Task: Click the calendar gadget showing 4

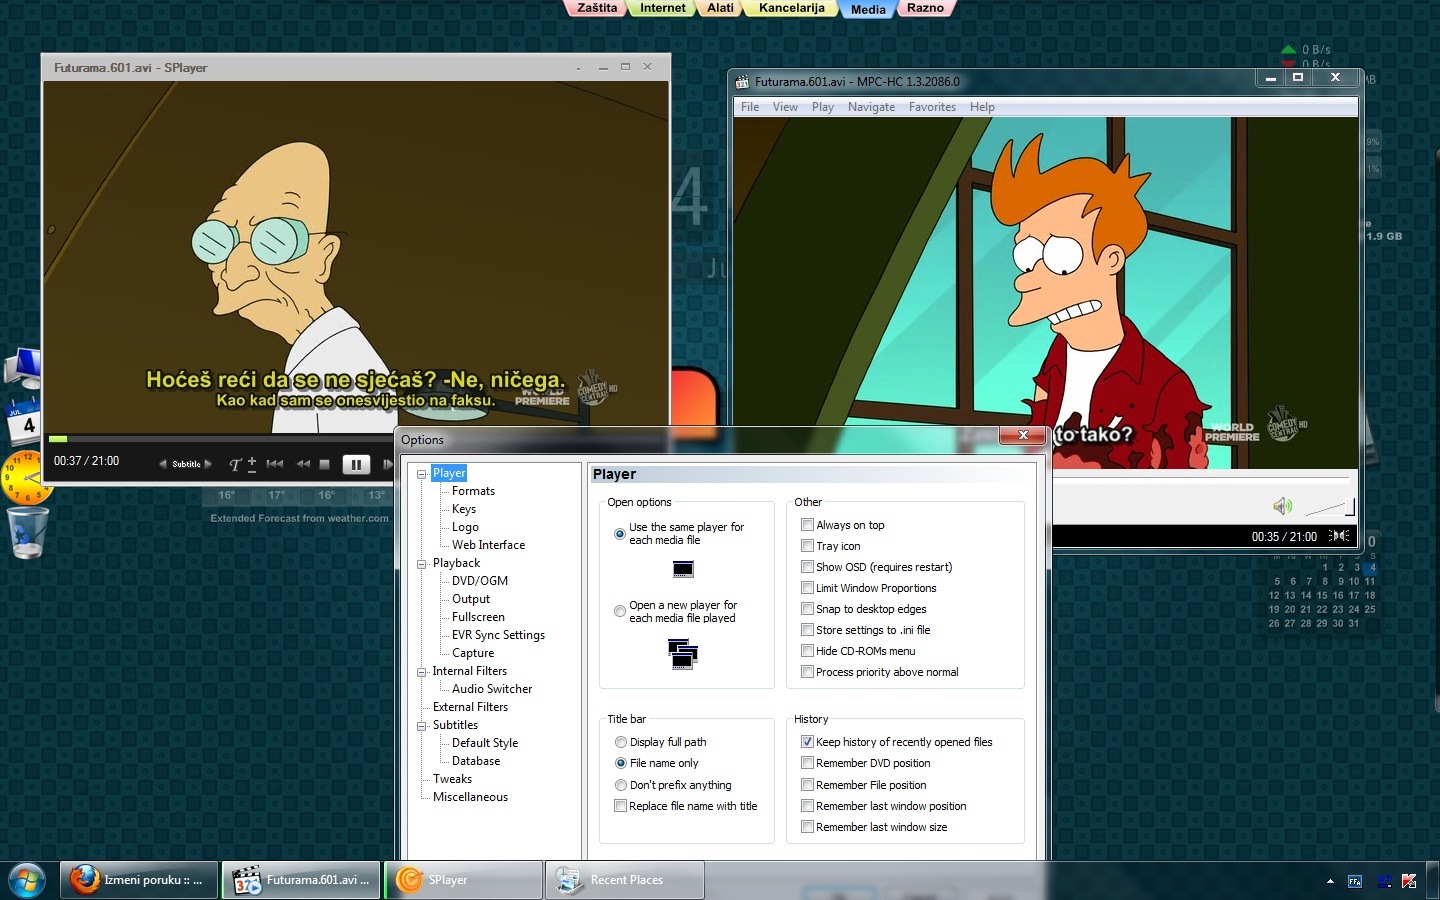Action: (x=23, y=421)
